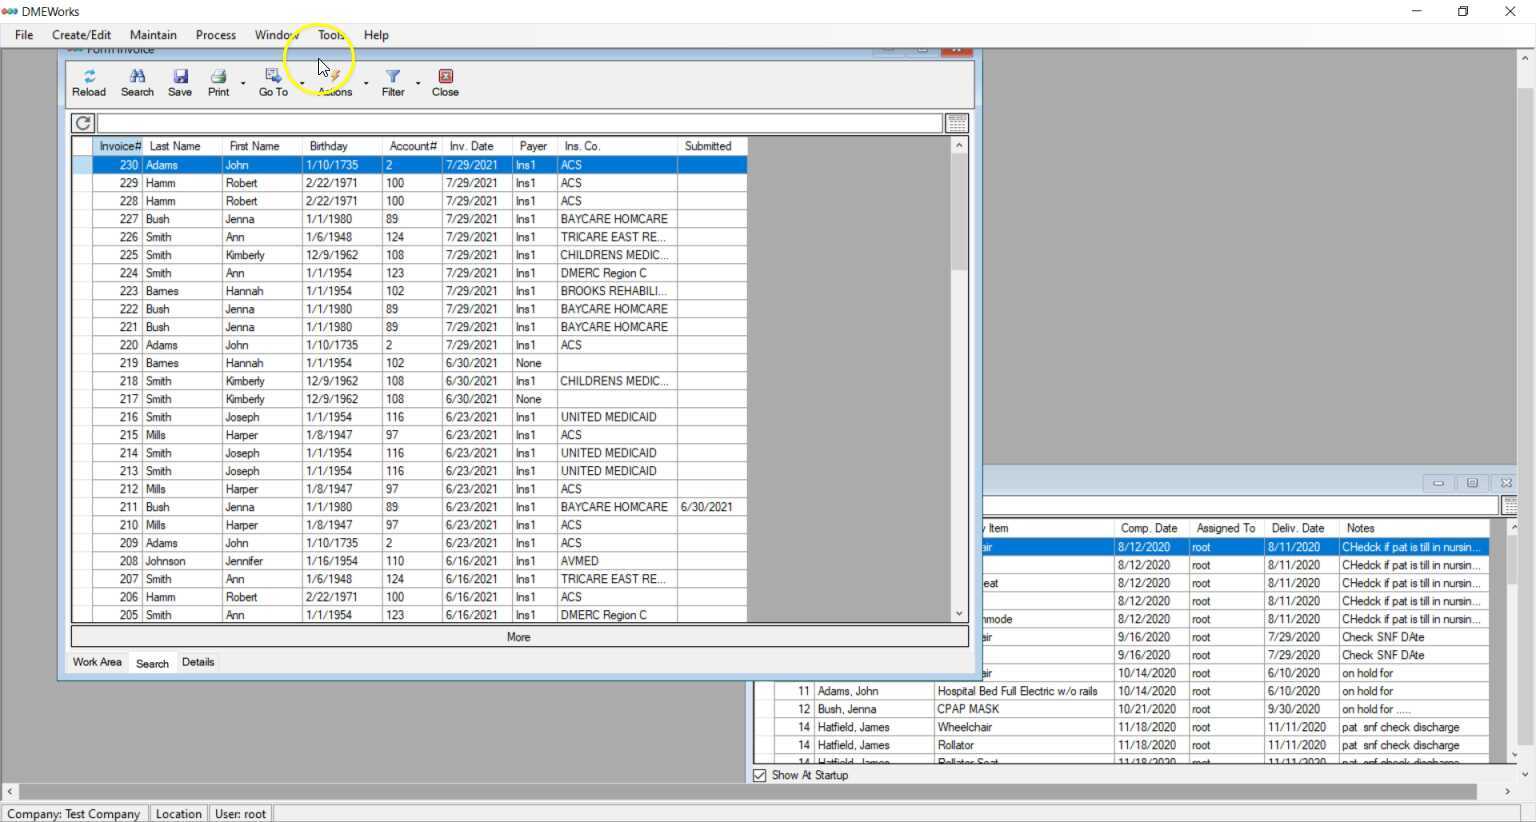The image size is (1536, 822).
Task: Sort by the Inv. Date column header
Action: [x=472, y=146]
